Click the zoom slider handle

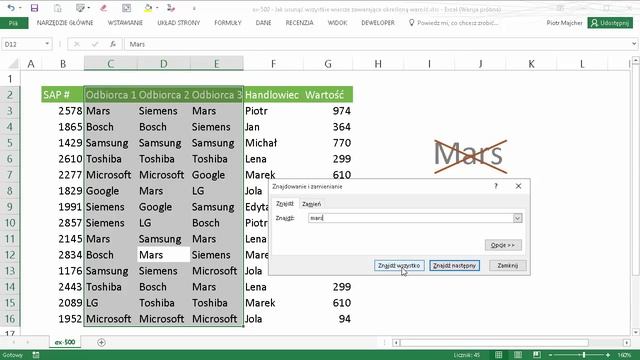point(584,355)
